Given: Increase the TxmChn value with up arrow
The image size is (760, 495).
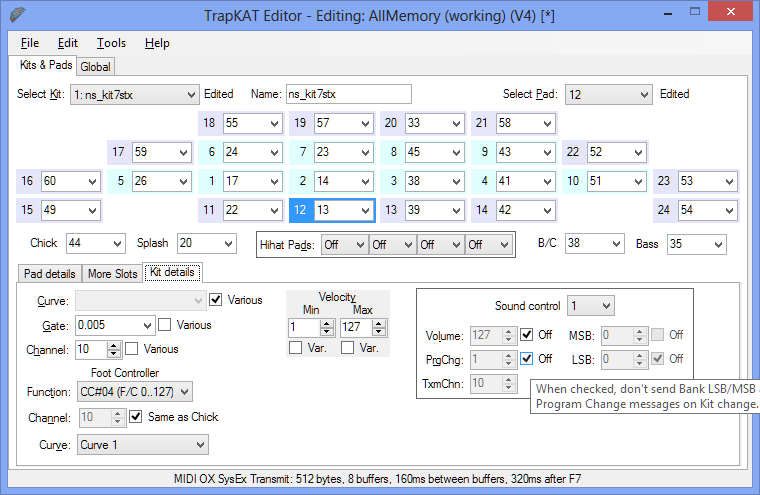Looking at the screenshot, I should tap(508, 380).
